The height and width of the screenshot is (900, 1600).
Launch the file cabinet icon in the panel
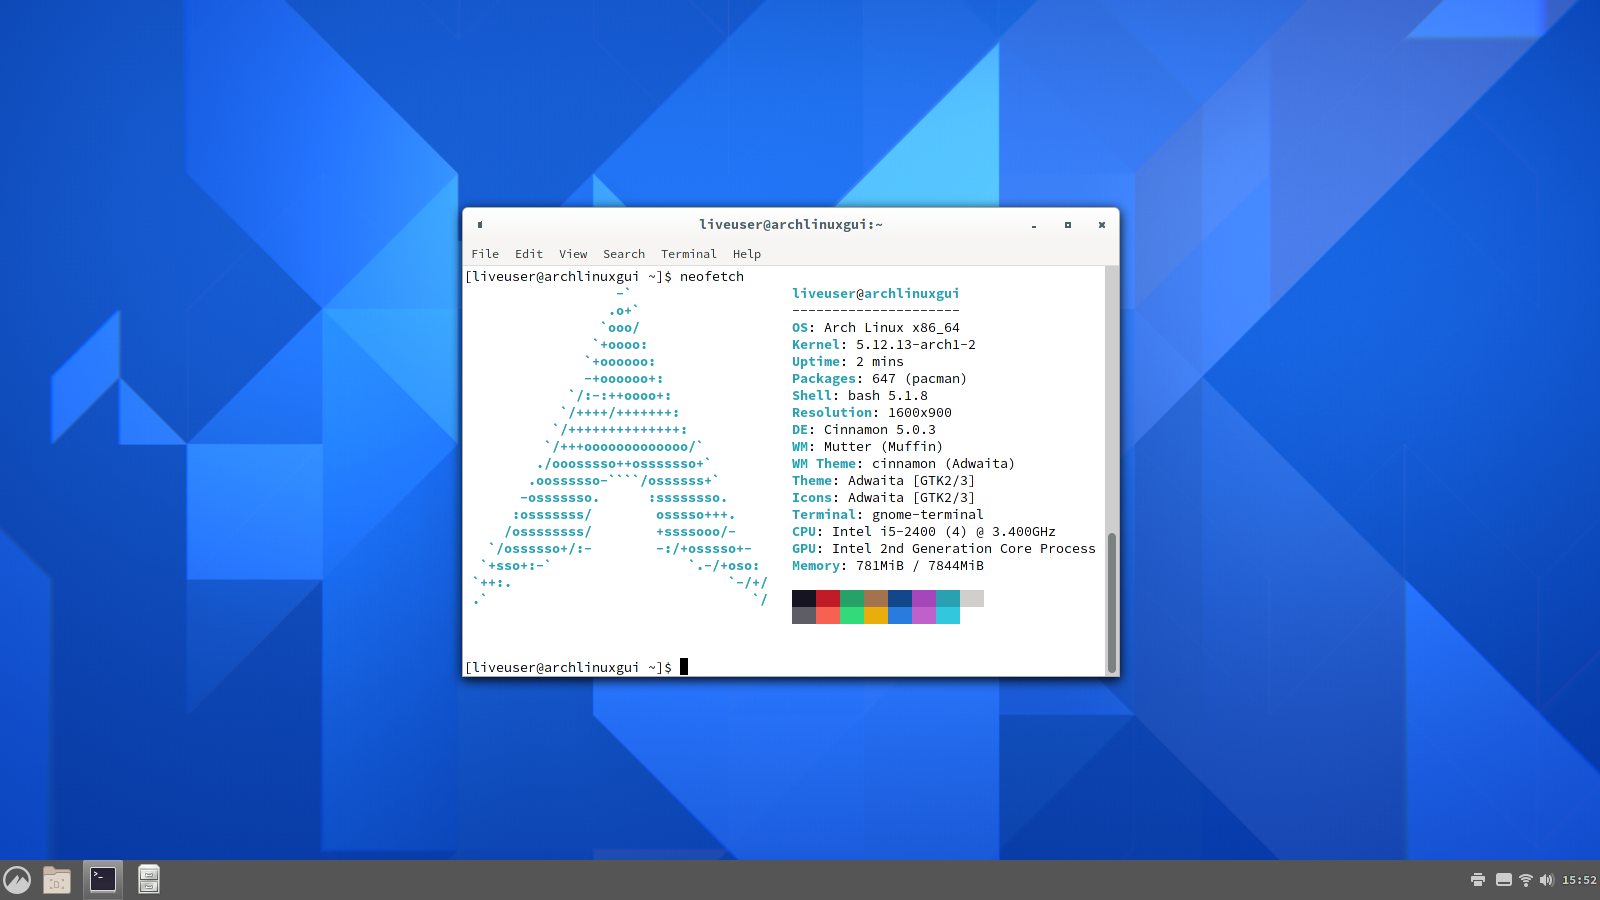[x=149, y=879]
